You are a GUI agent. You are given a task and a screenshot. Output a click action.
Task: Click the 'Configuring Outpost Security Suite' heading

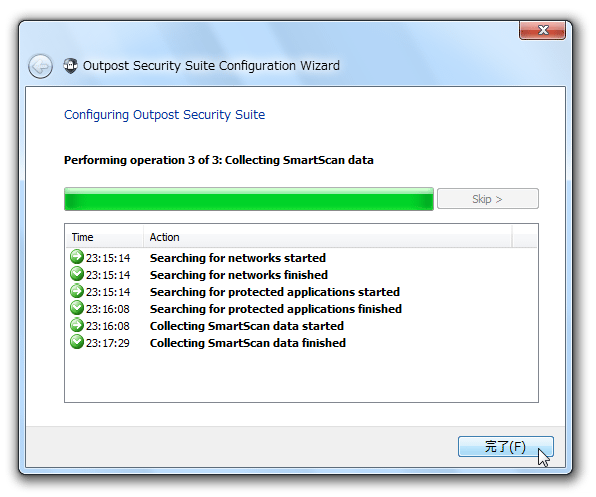(164, 115)
